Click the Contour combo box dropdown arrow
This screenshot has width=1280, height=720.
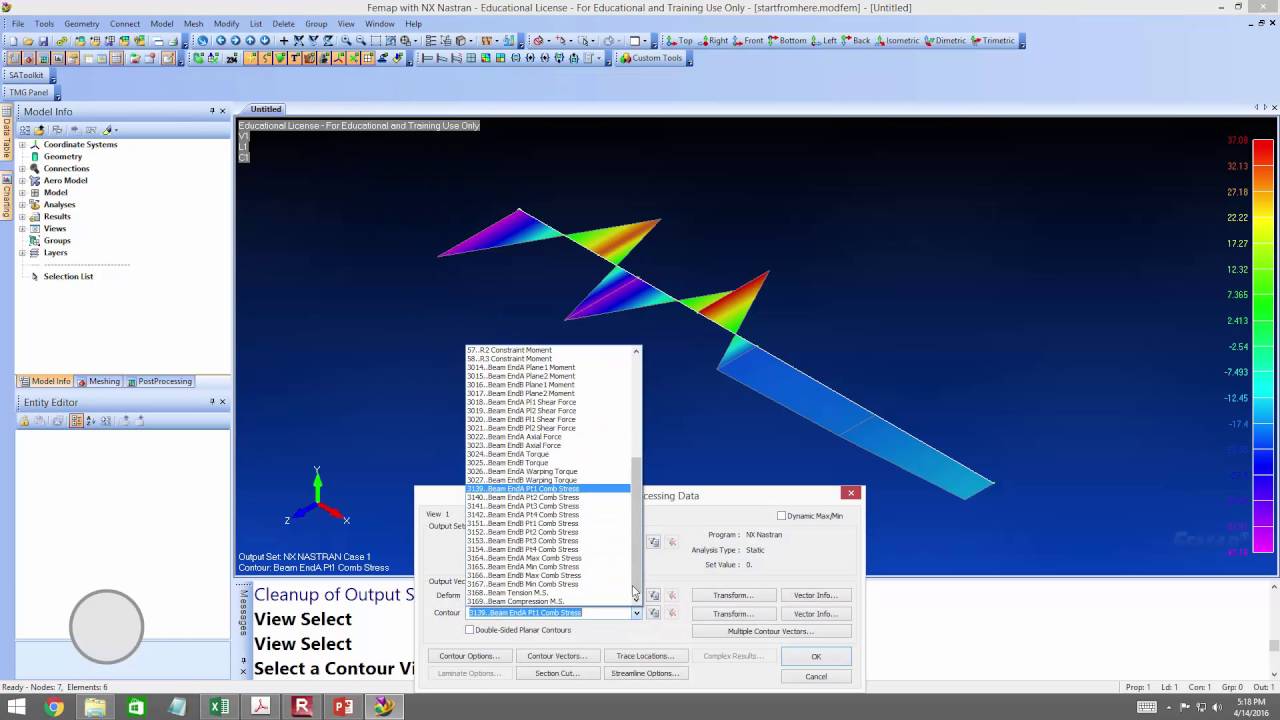coord(636,613)
